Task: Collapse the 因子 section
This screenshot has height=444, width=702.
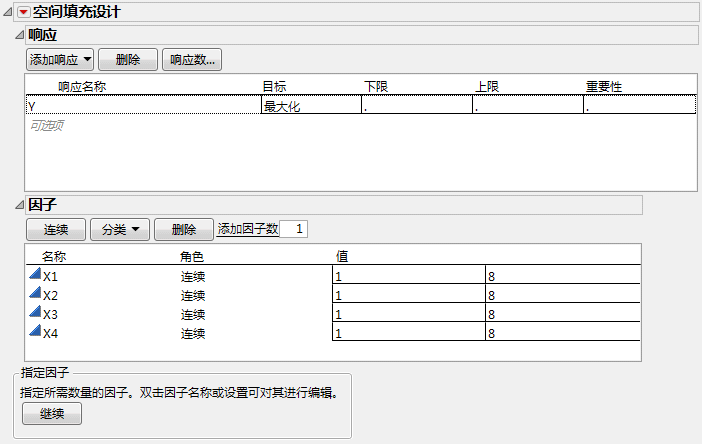Action: [19, 205]
